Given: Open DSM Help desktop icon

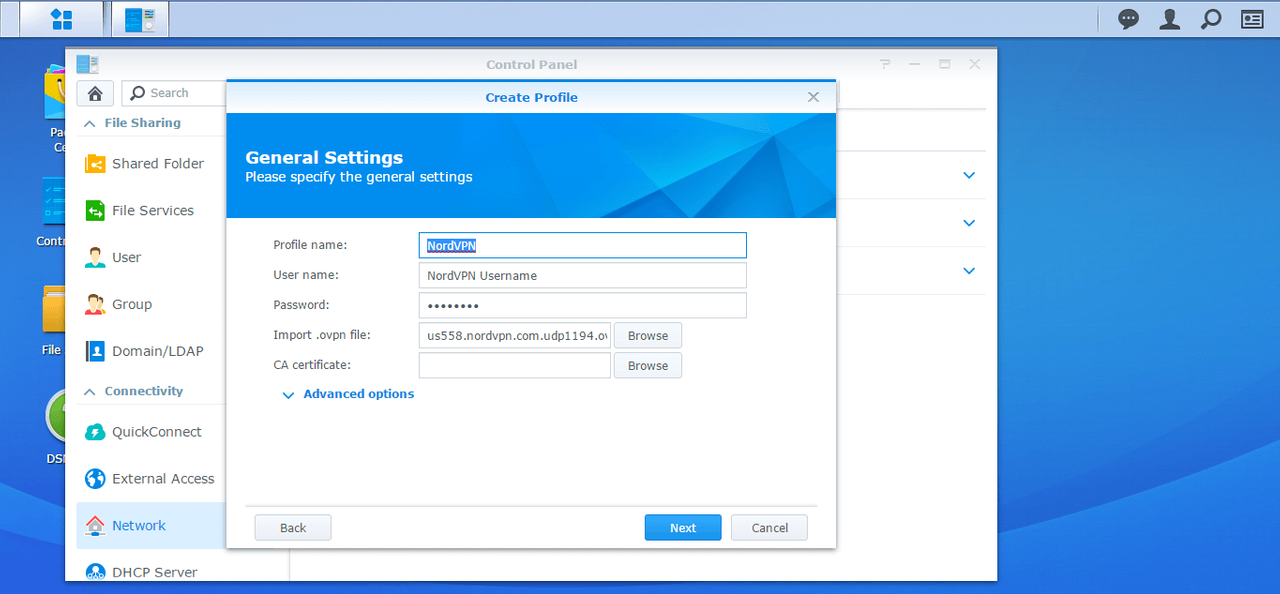Looking at the screenshot, I should coord(56,415).
